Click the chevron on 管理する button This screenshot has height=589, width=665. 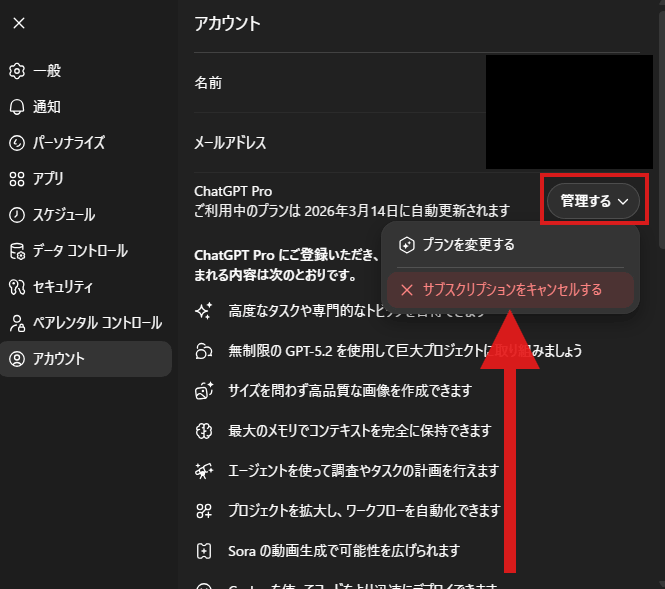point(623,201)
